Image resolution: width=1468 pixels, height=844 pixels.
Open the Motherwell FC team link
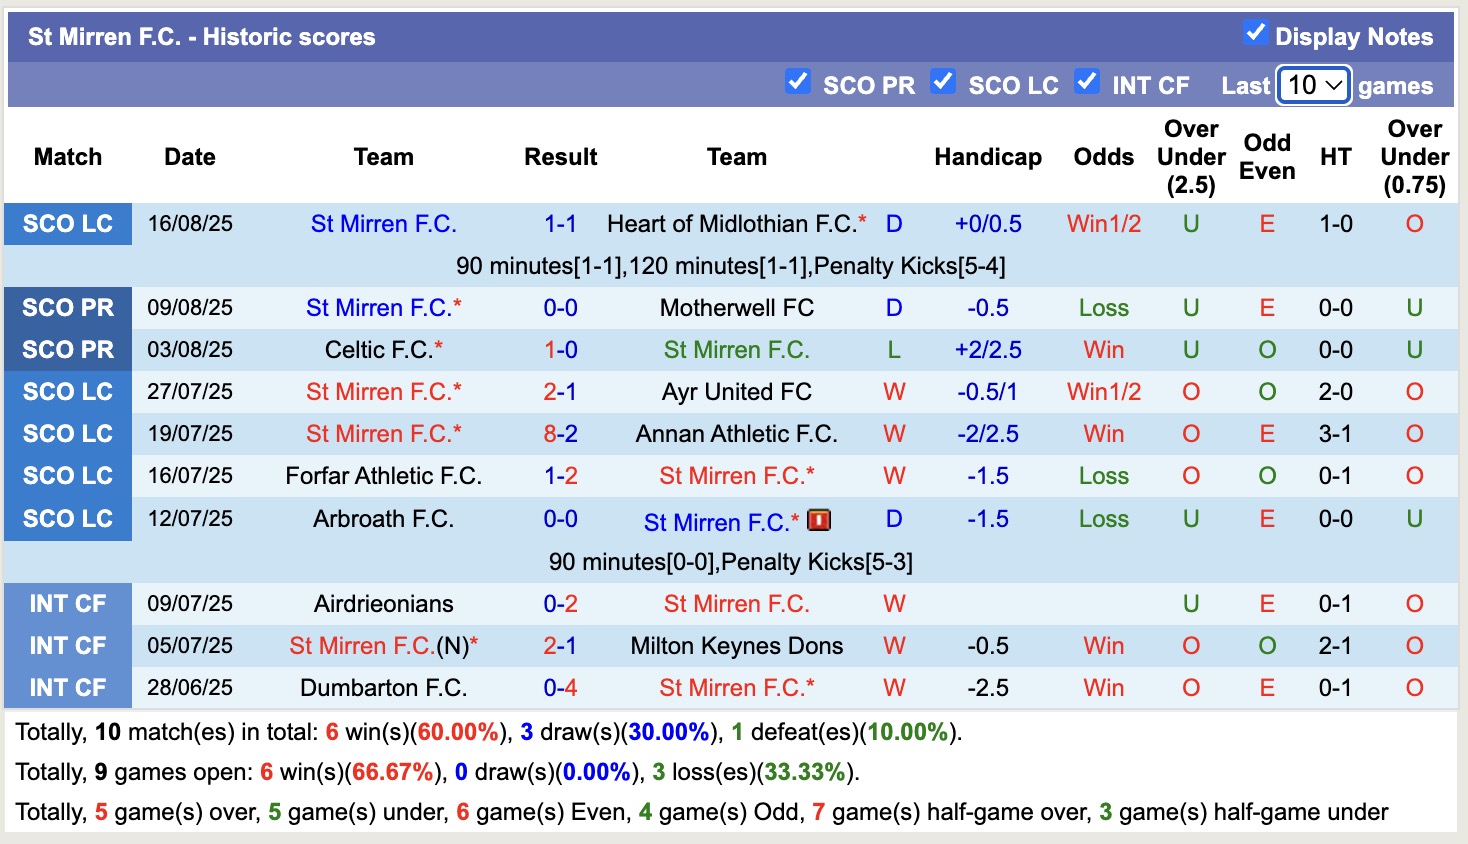pyautogui.click(x=736, y=308)
